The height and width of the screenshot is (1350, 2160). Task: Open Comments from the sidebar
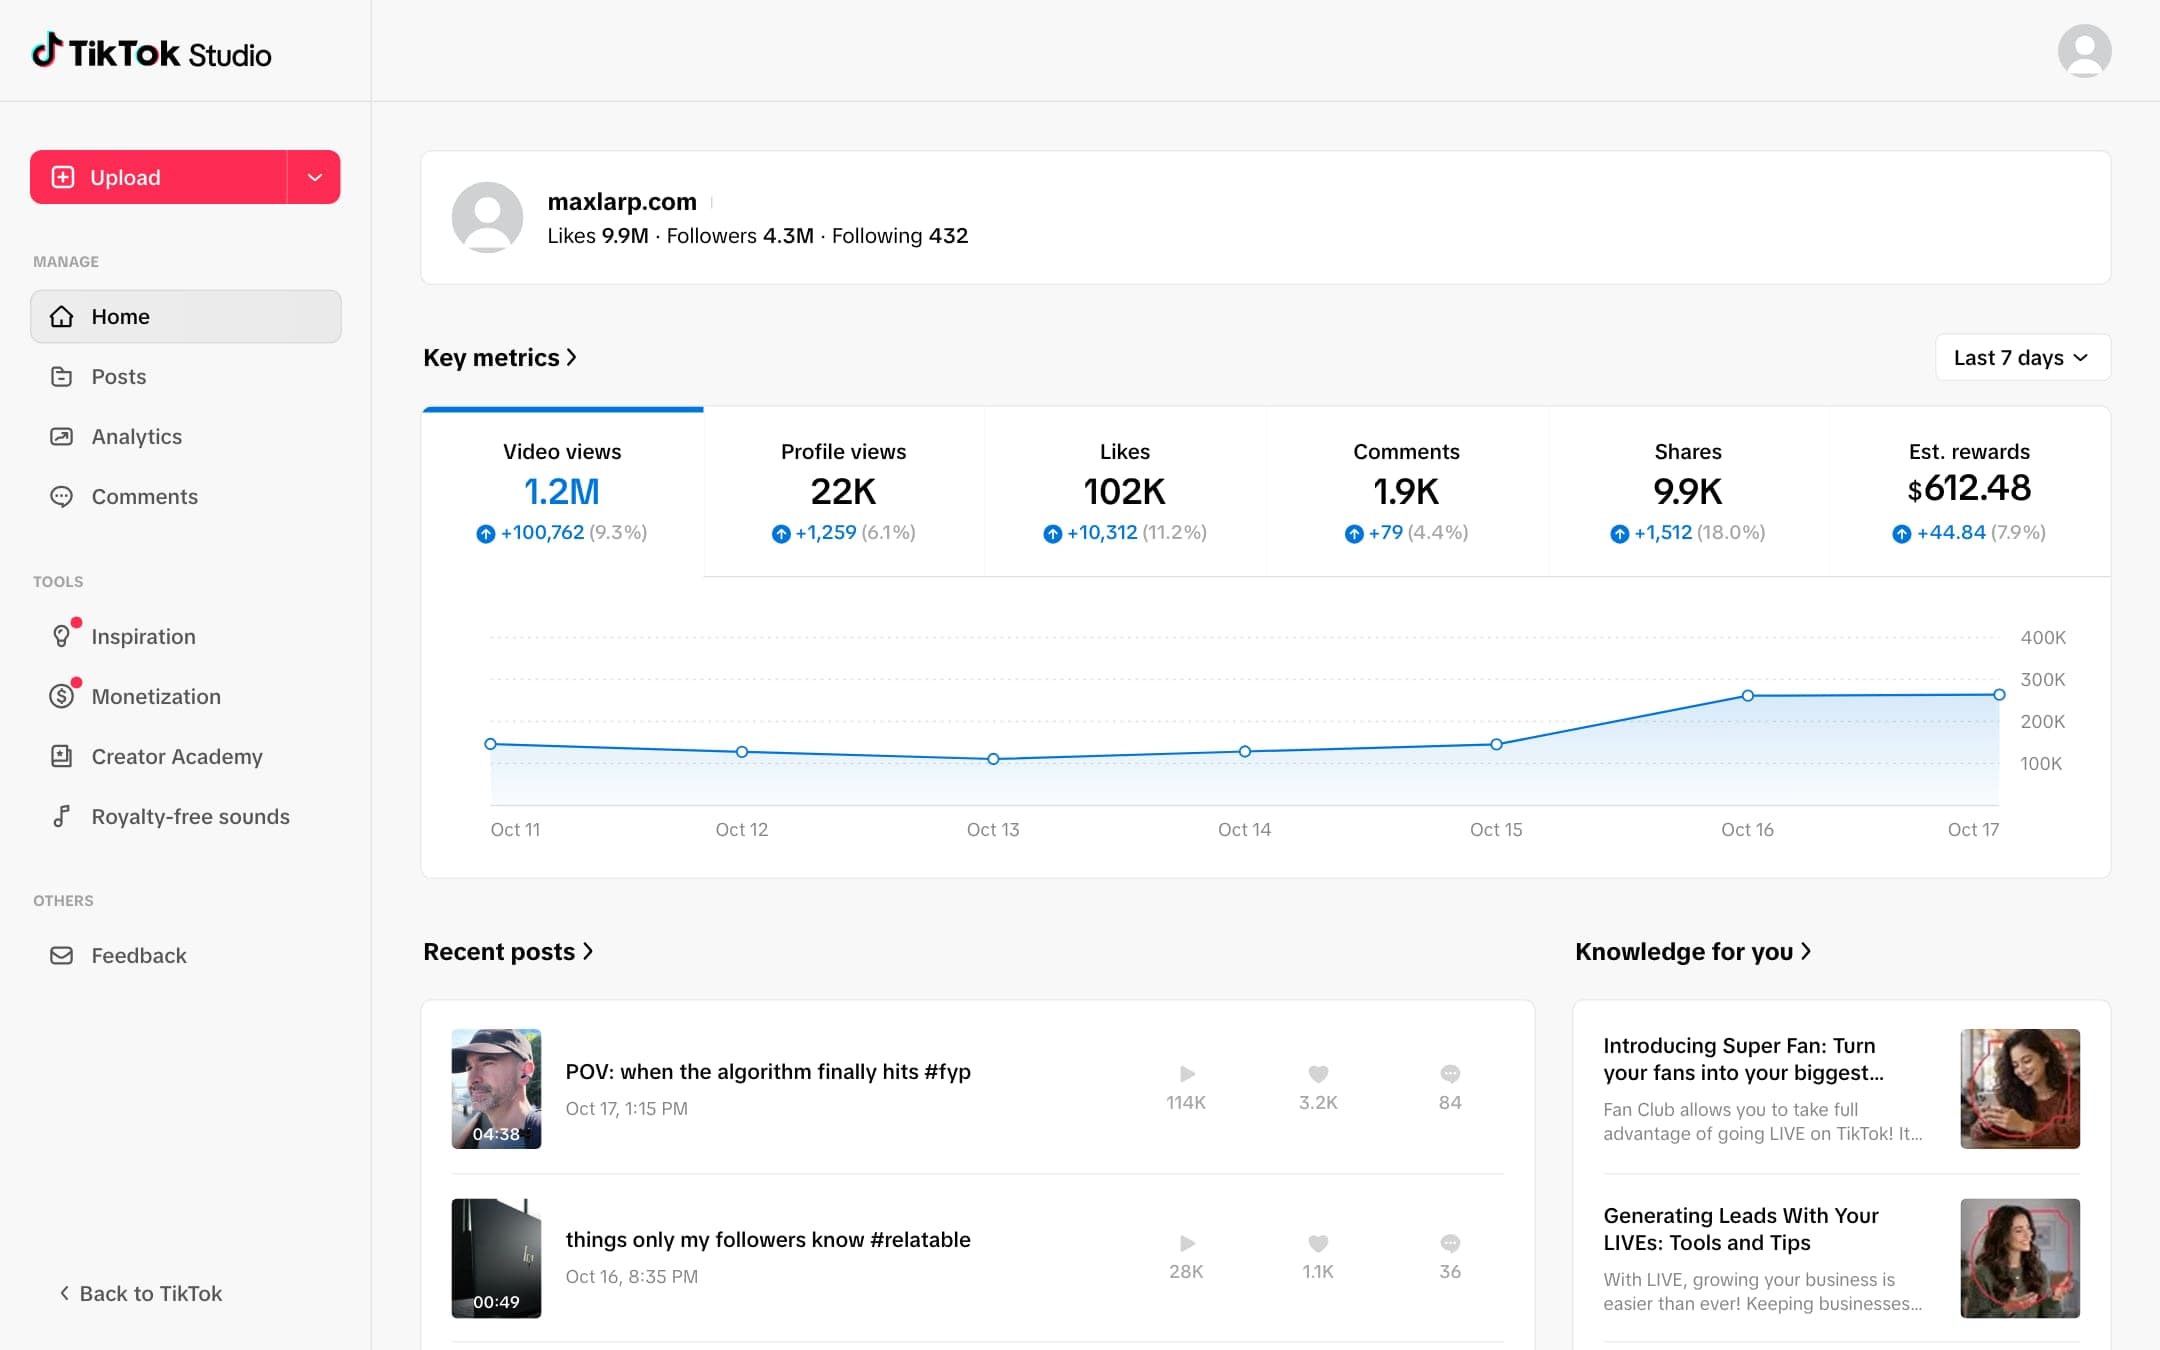[x=186, y=496]
